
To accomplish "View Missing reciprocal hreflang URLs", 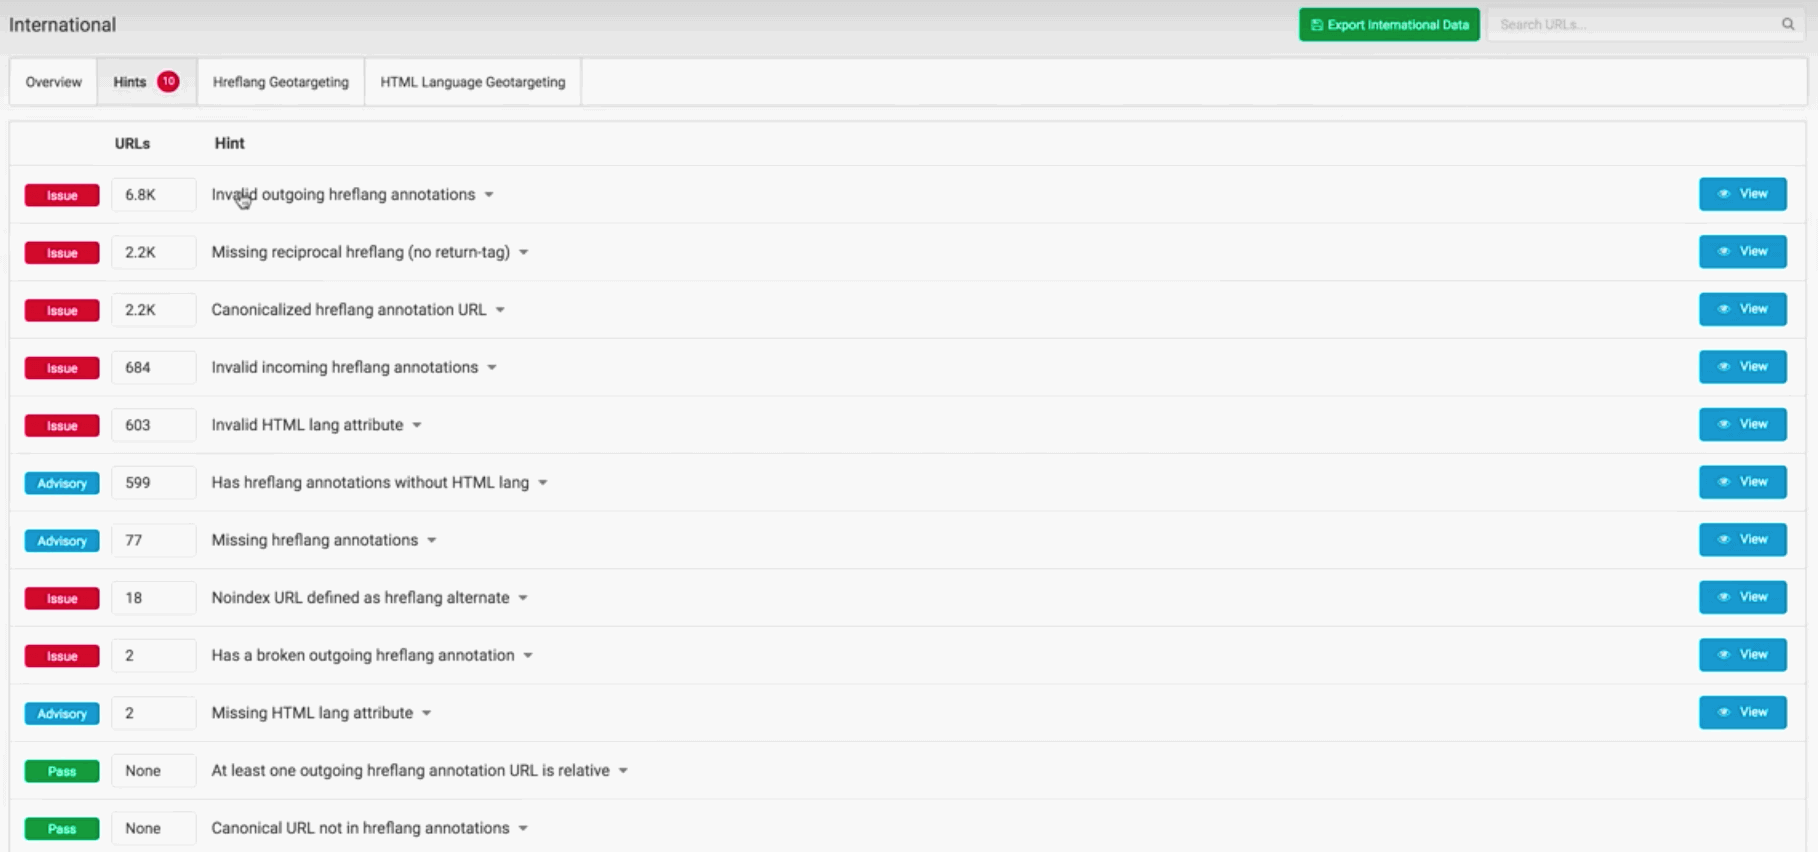I will [1742, 252].
